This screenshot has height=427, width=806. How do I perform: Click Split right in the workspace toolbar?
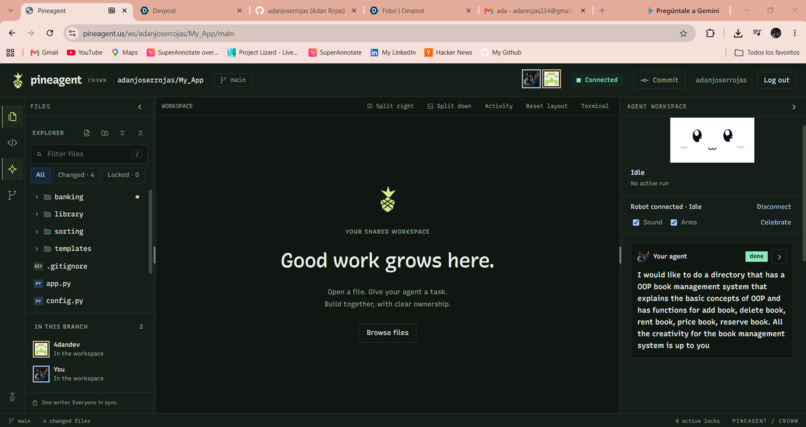pyautogui.click(x=390, y=106)
